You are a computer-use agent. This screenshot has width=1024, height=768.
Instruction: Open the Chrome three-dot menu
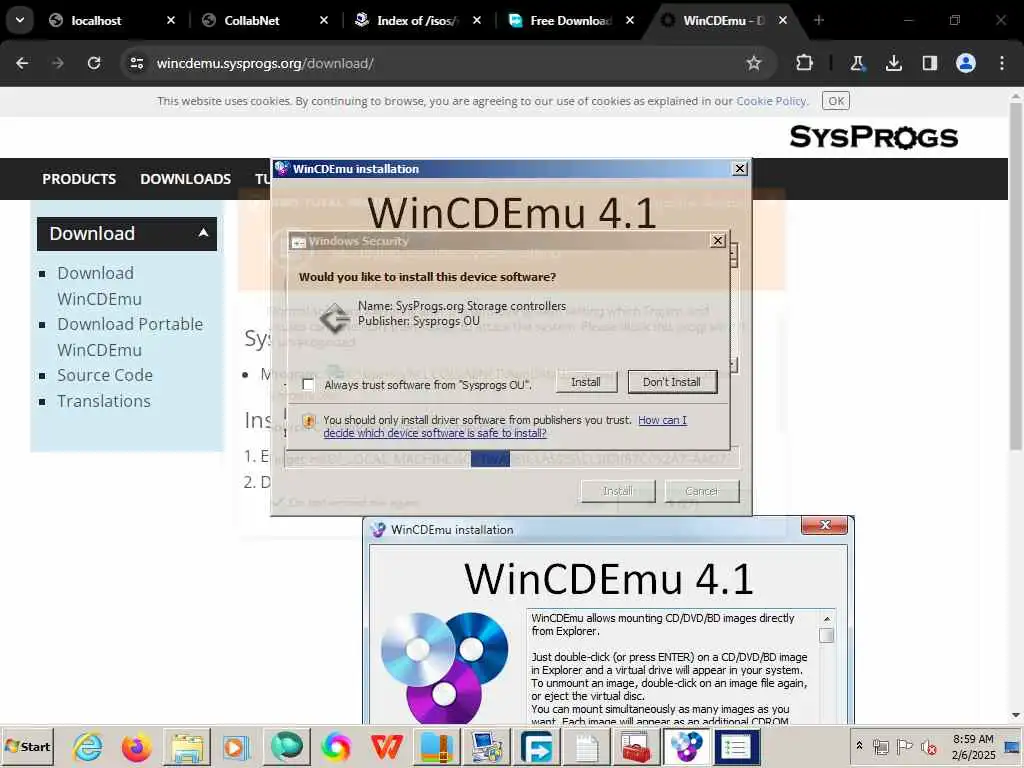tap(1002, 63)
